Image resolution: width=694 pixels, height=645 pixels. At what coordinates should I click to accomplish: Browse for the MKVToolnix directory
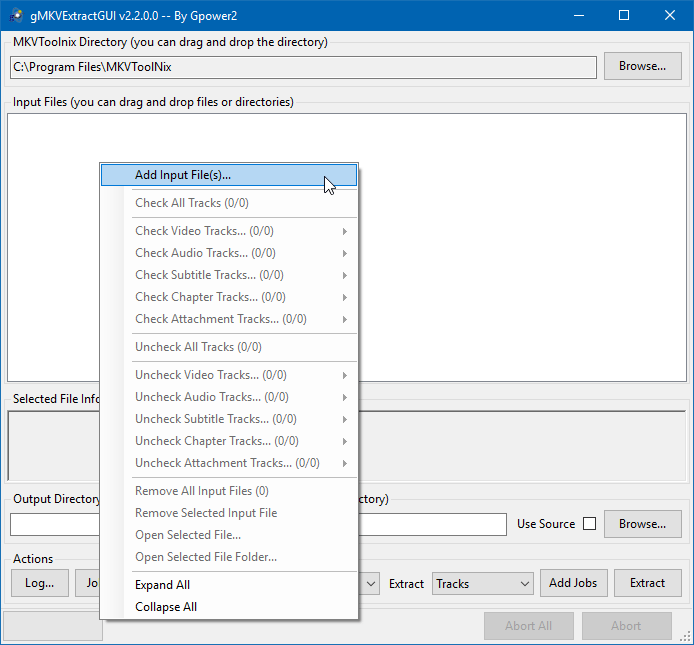642,66
